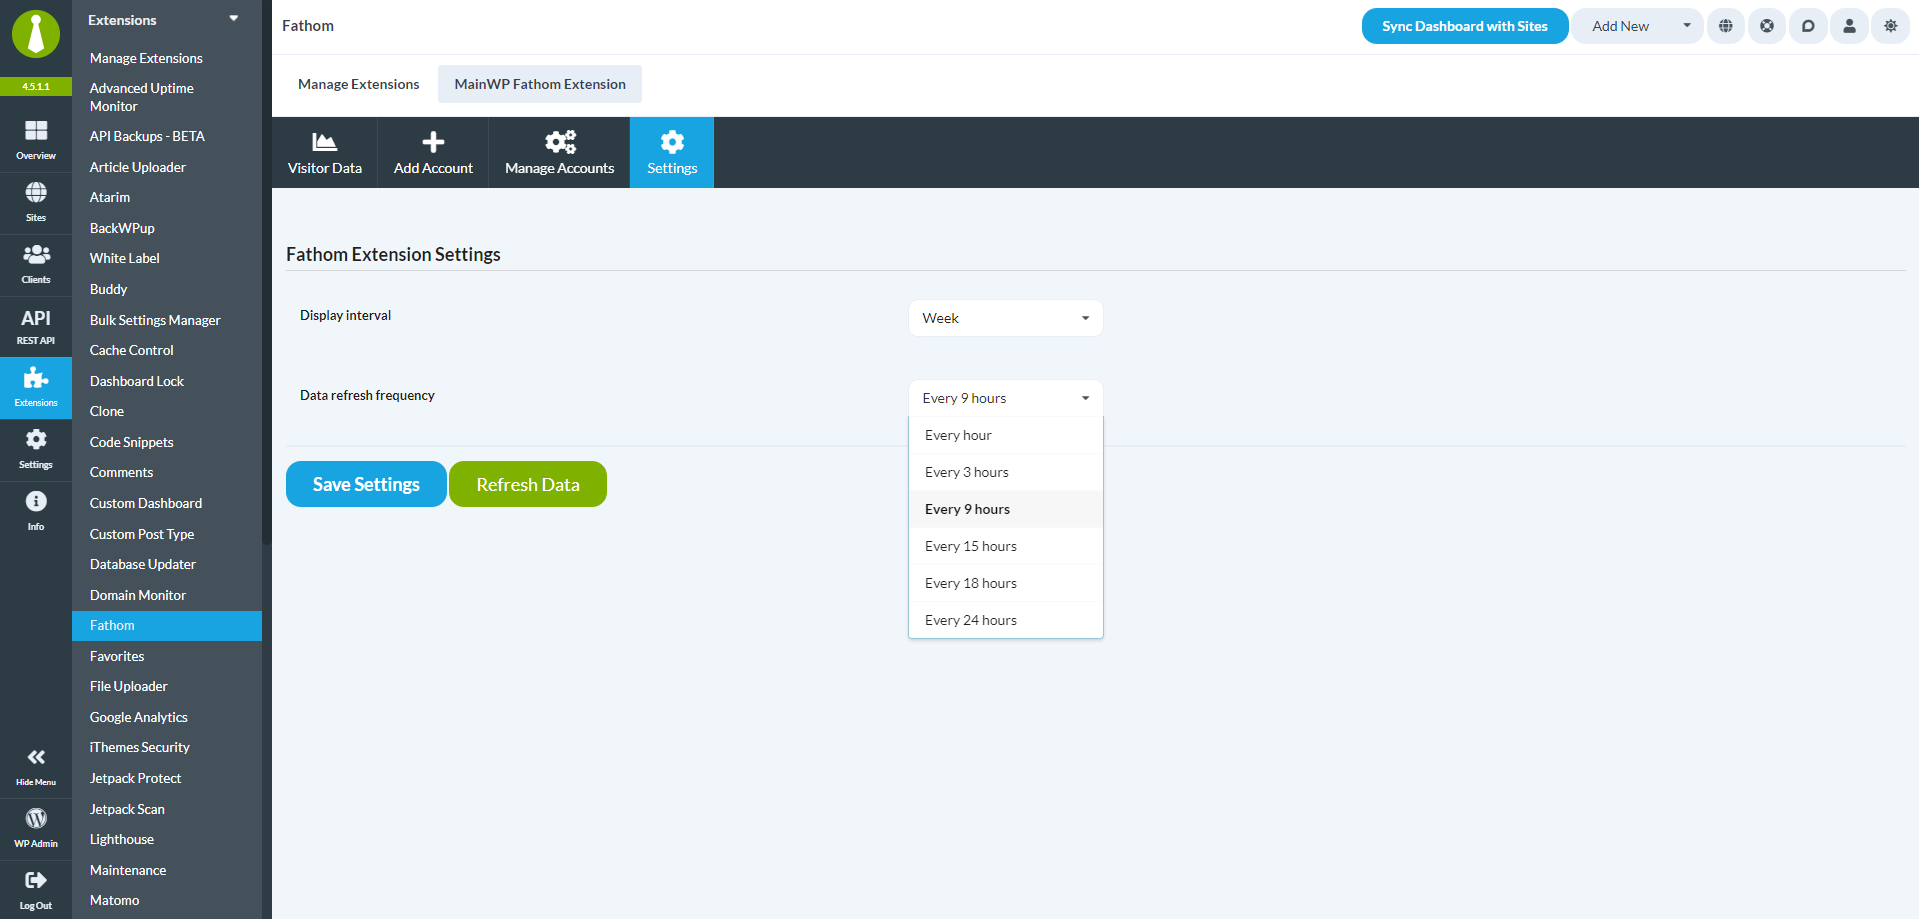The width and height of the screenshot is (1919, 919).
Task: Choose 'Every 24 hours' refresh option
Action: (1006, 620)
